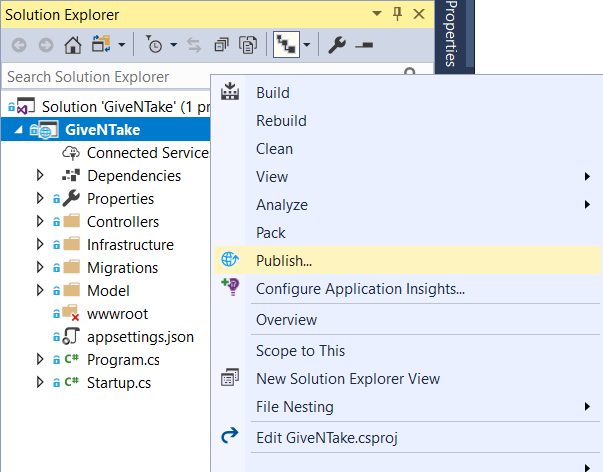Toggle the Track Active Item button
This screenshot has height=472, width=603.
pos(286,45)
